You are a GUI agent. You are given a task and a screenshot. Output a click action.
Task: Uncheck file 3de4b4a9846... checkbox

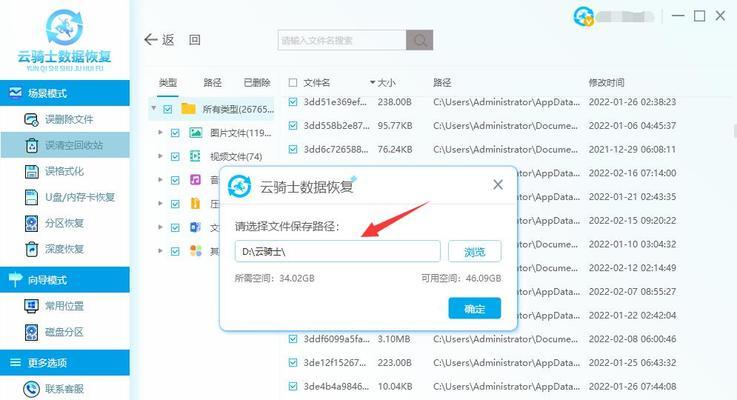click(x=293, y=386)
